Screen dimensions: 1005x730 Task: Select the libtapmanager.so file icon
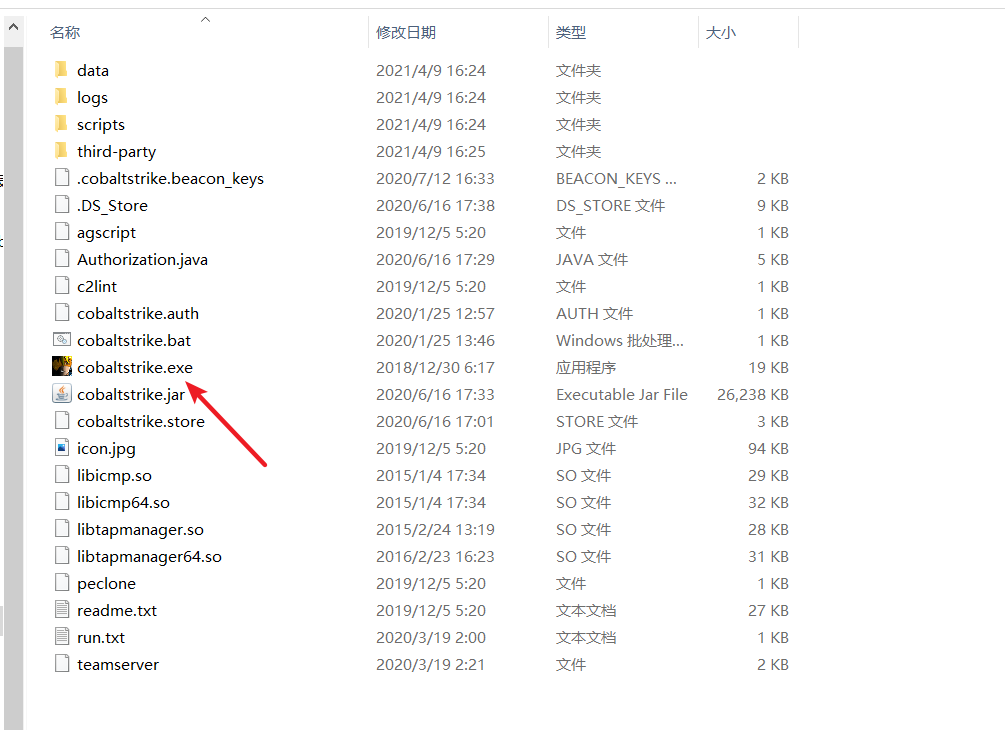pyautogui.click(x=62, y=528)
